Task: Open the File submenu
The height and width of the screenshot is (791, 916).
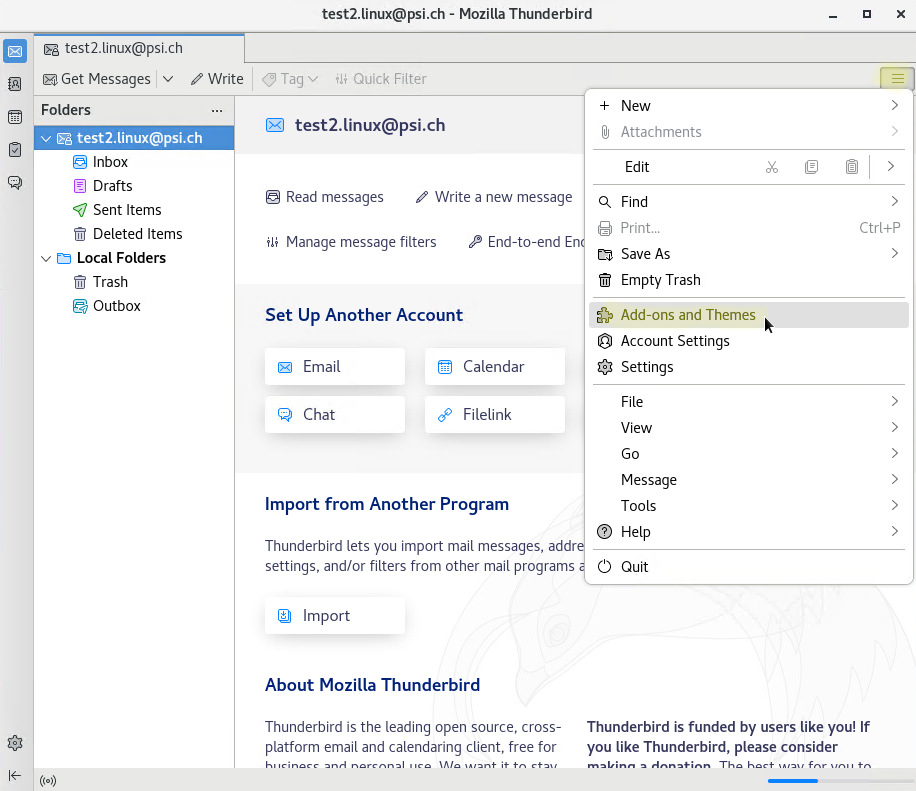Action: pyautogui.click(x=749, y=401)
